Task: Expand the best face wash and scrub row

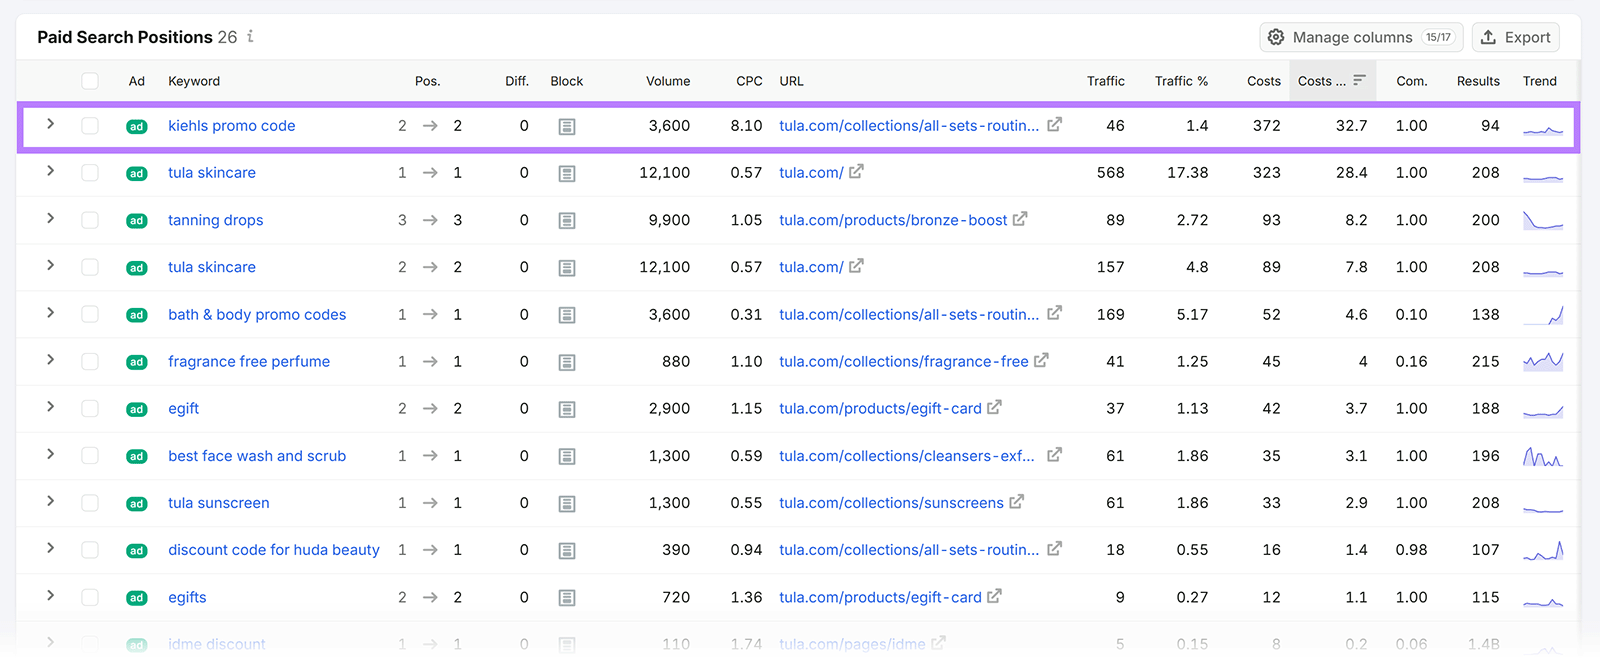Action: 50,453
